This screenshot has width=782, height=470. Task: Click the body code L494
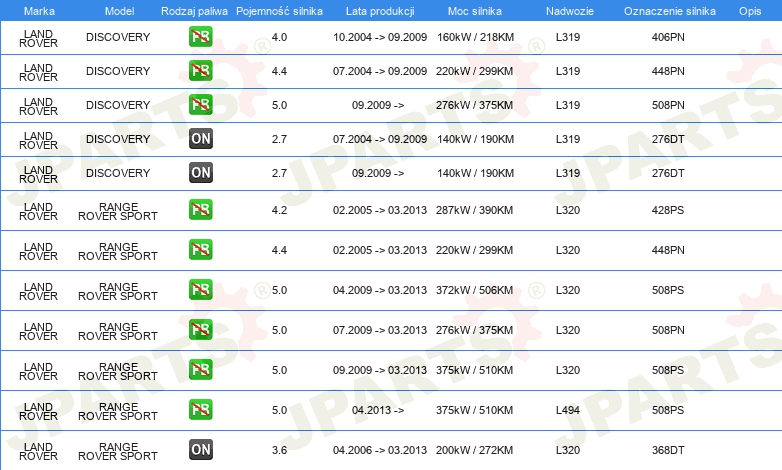(x=568, y=410)
